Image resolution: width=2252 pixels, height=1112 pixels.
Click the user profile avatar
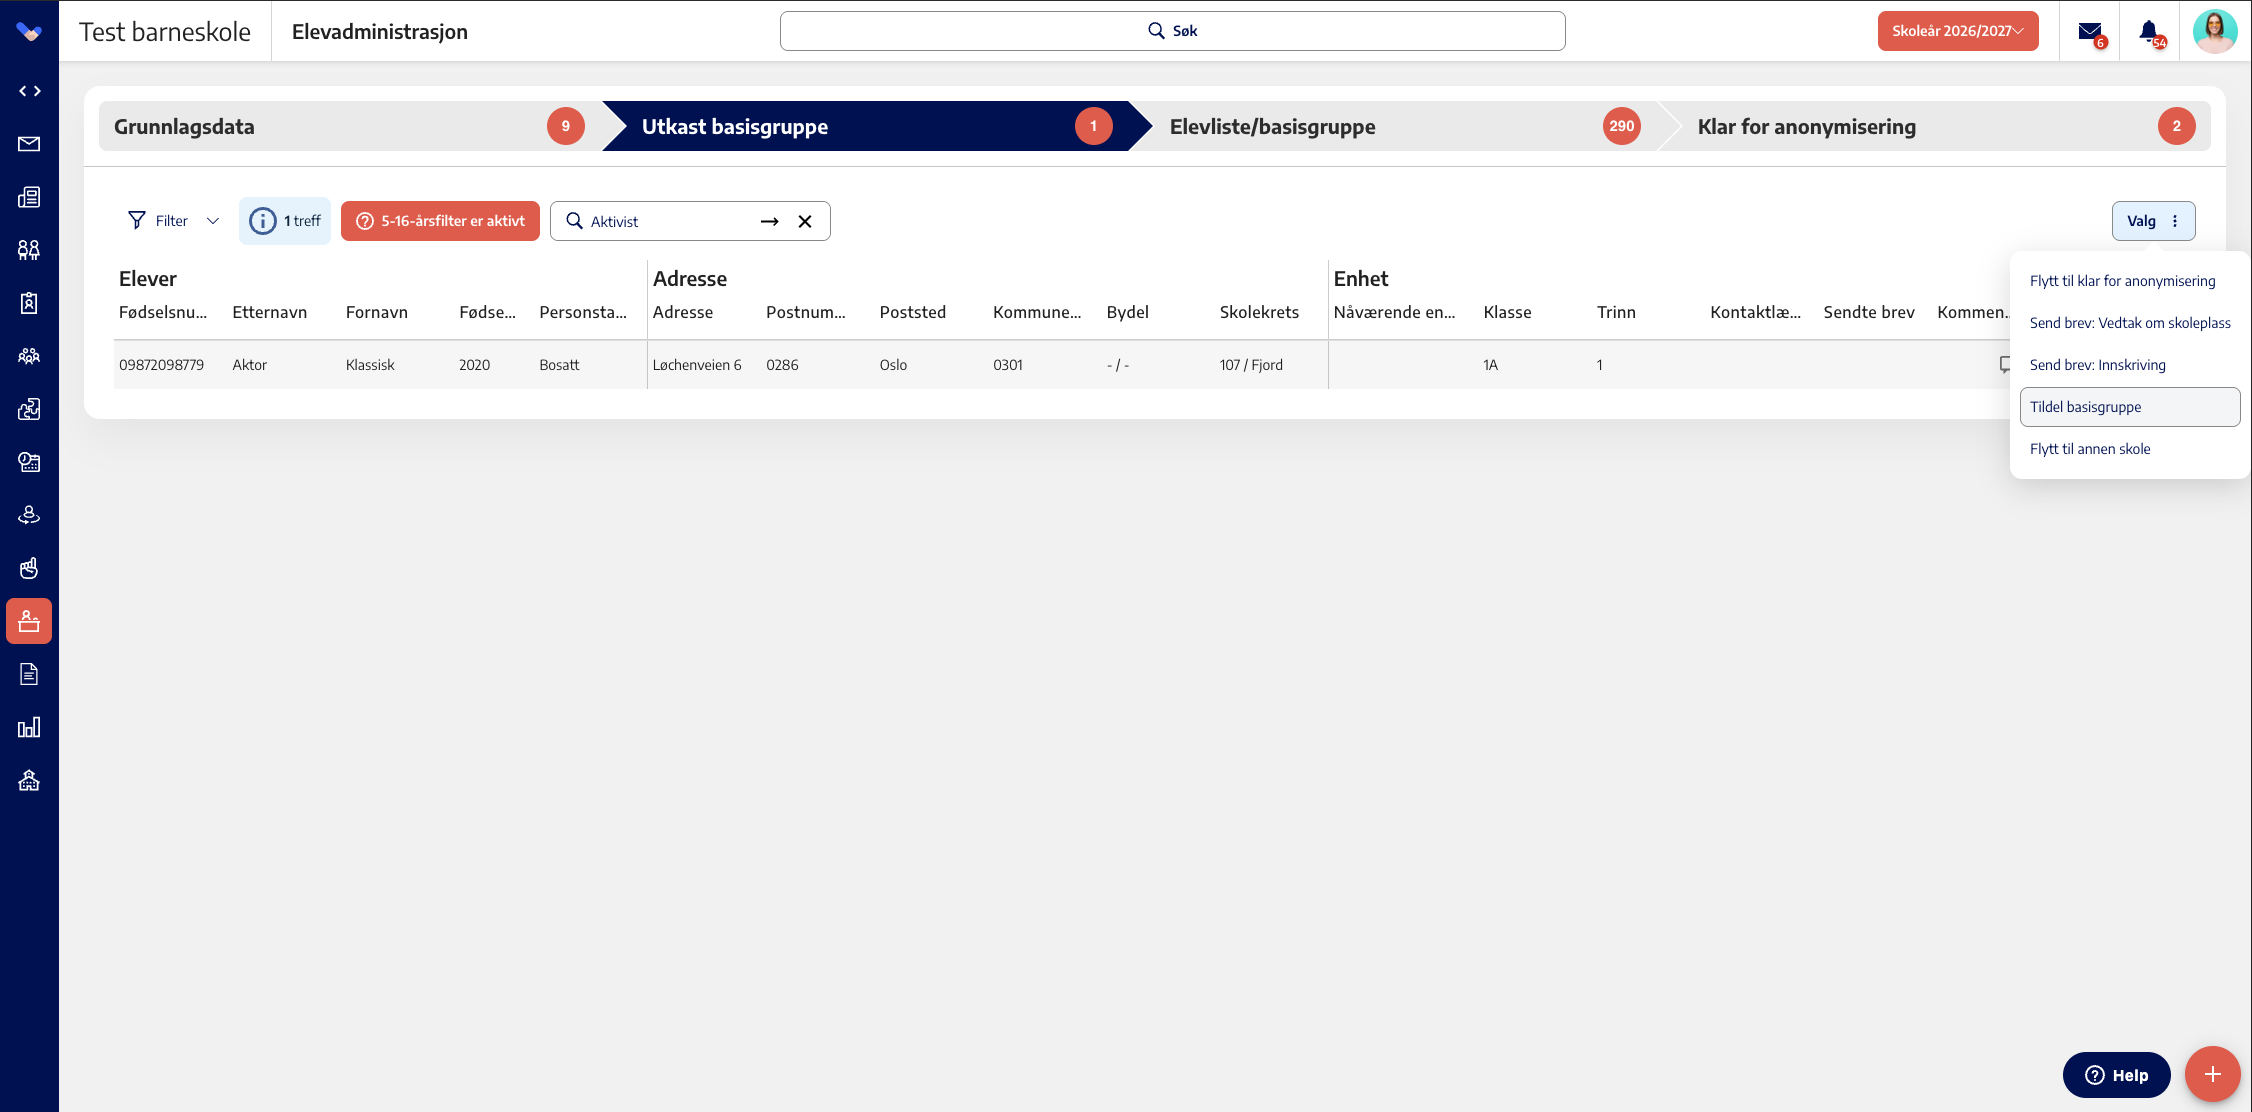pos(2214,31)
